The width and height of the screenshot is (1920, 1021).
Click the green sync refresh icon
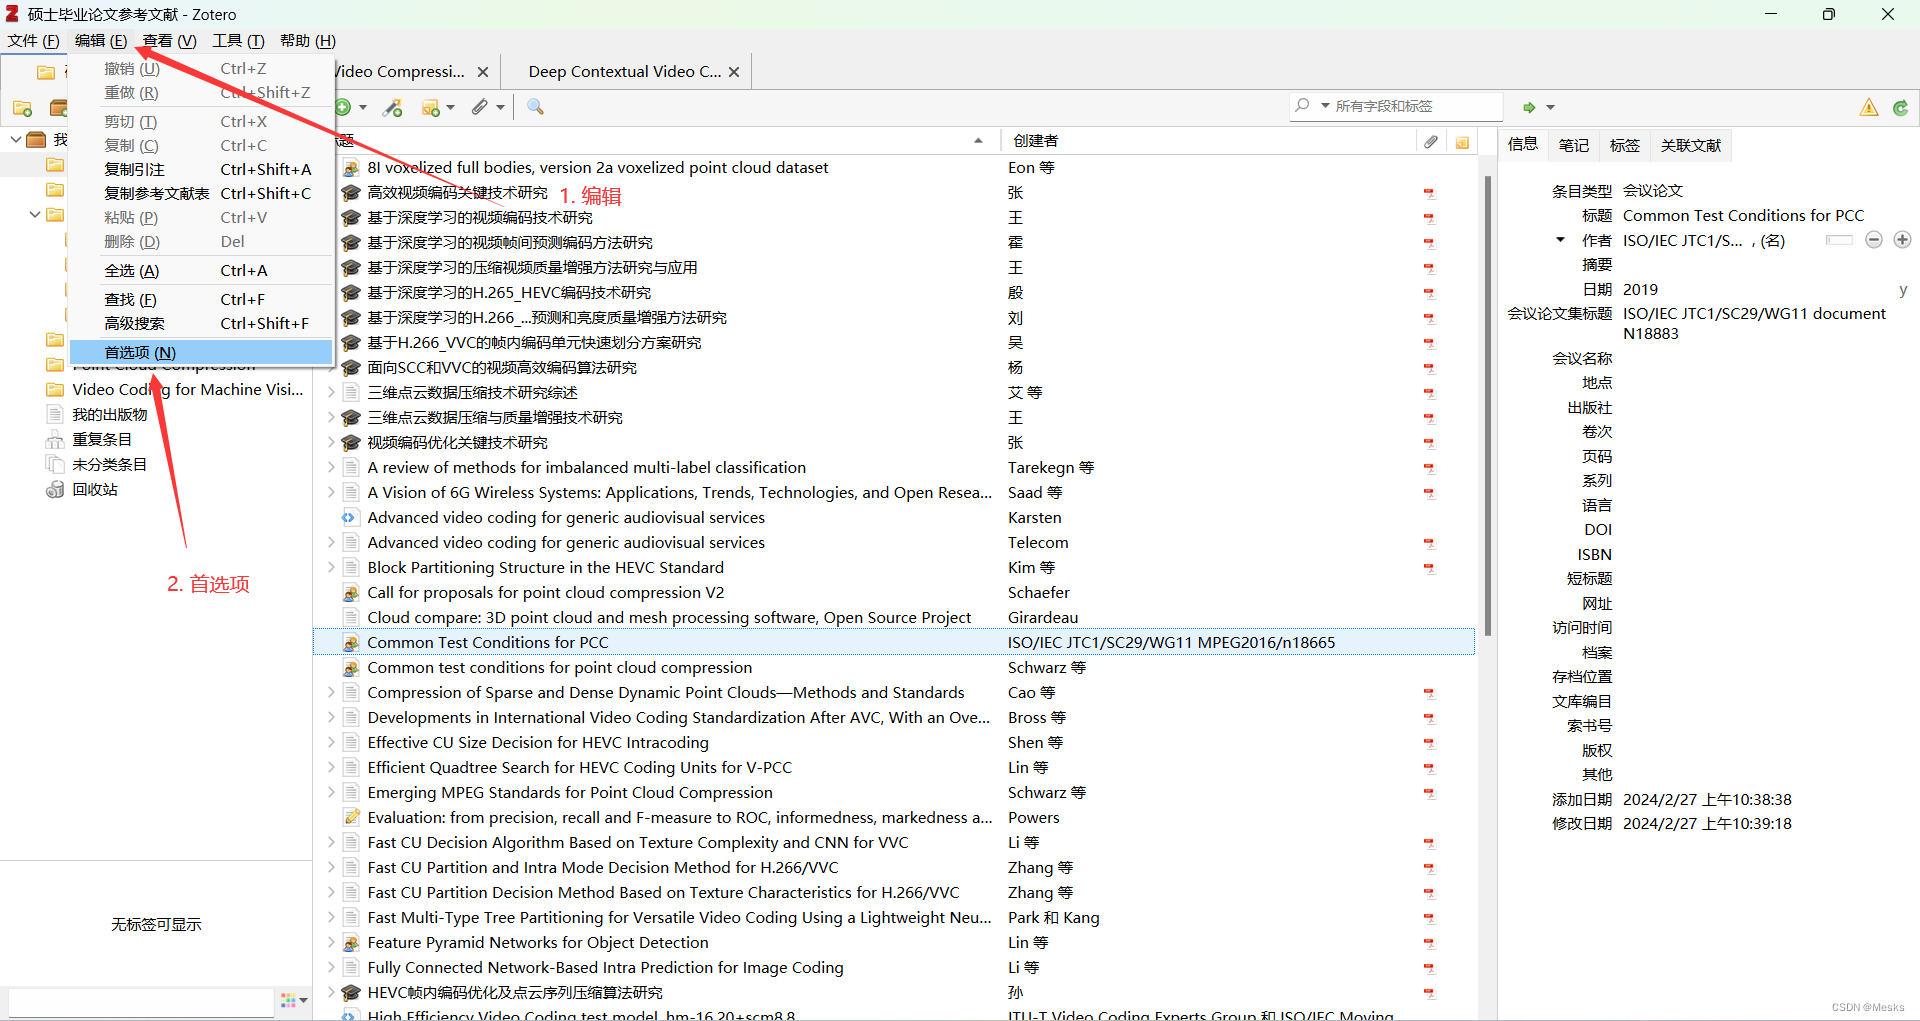[1900, 107]
